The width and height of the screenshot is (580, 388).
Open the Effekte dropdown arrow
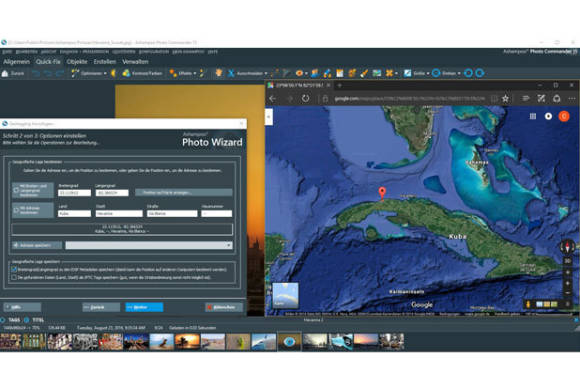pos(195,74)
